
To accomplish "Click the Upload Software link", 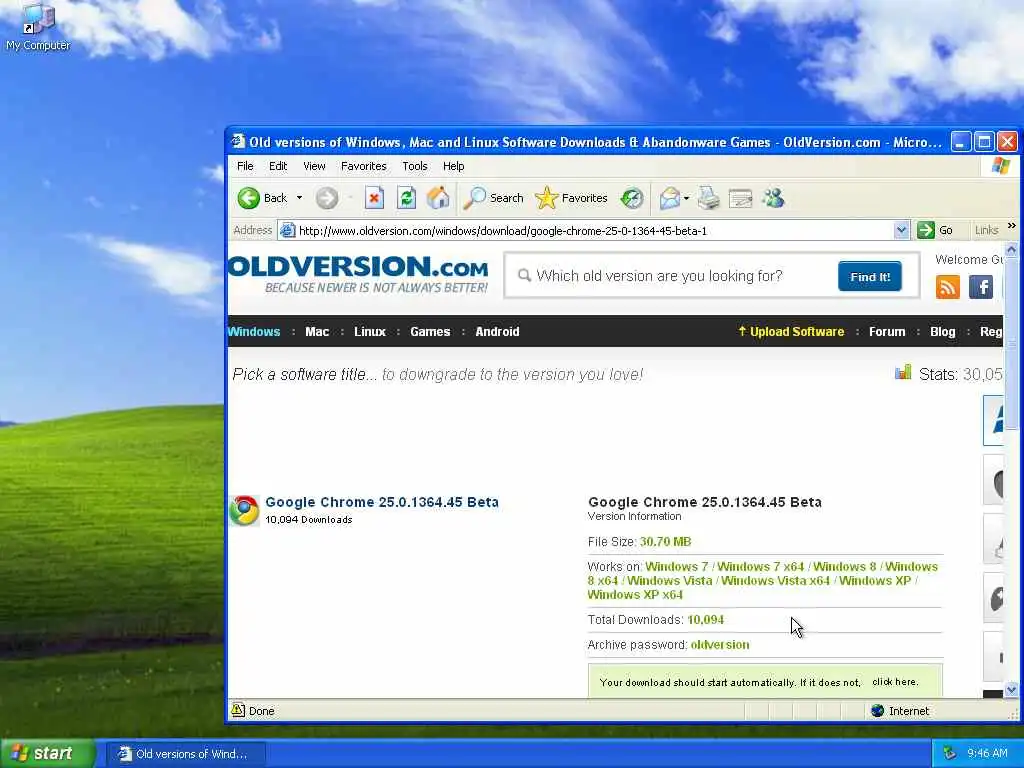I will pyautogui.click(x=791, y=332).
